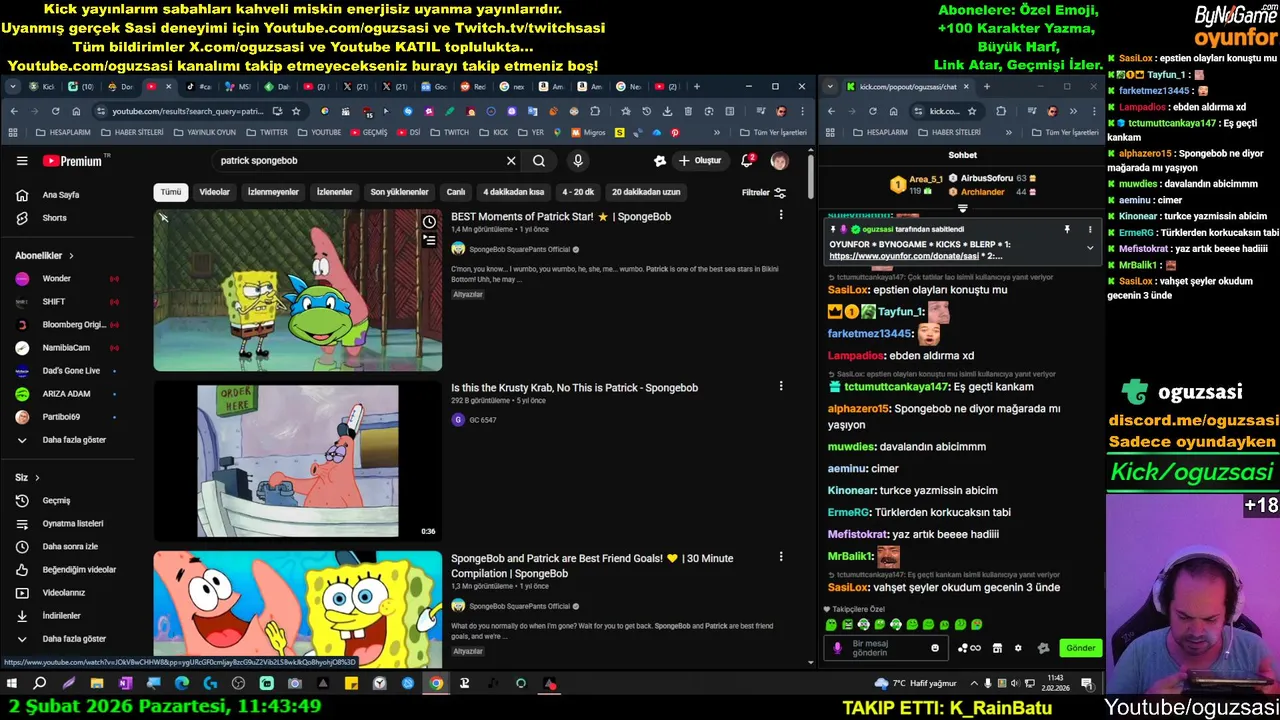
Task: Open the YouTube account avatar menu
Action: (x=779, y=161)
